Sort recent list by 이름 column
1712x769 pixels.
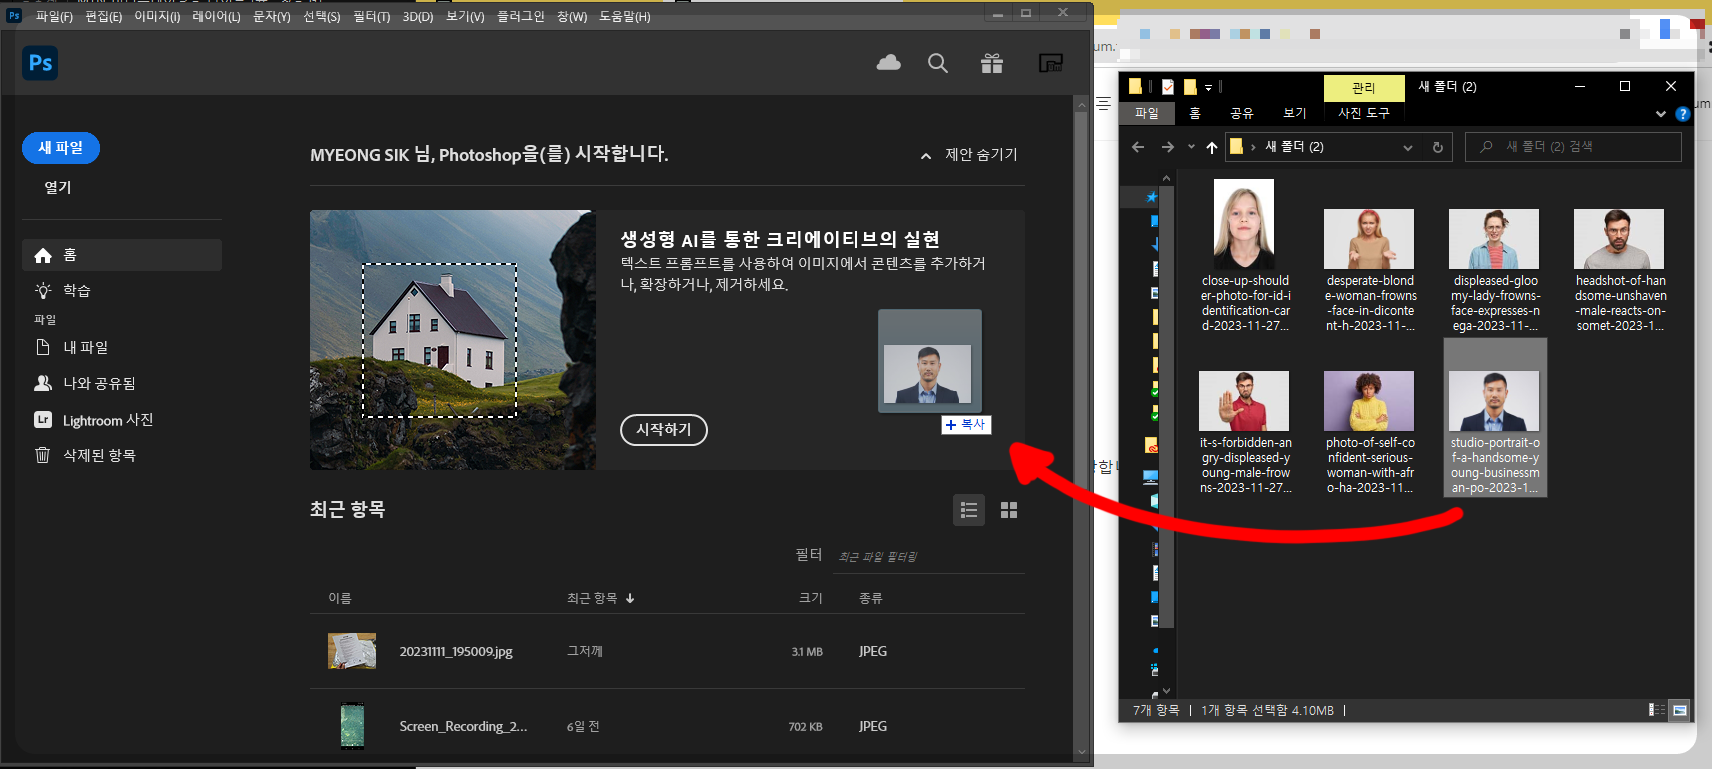(340, 598)
